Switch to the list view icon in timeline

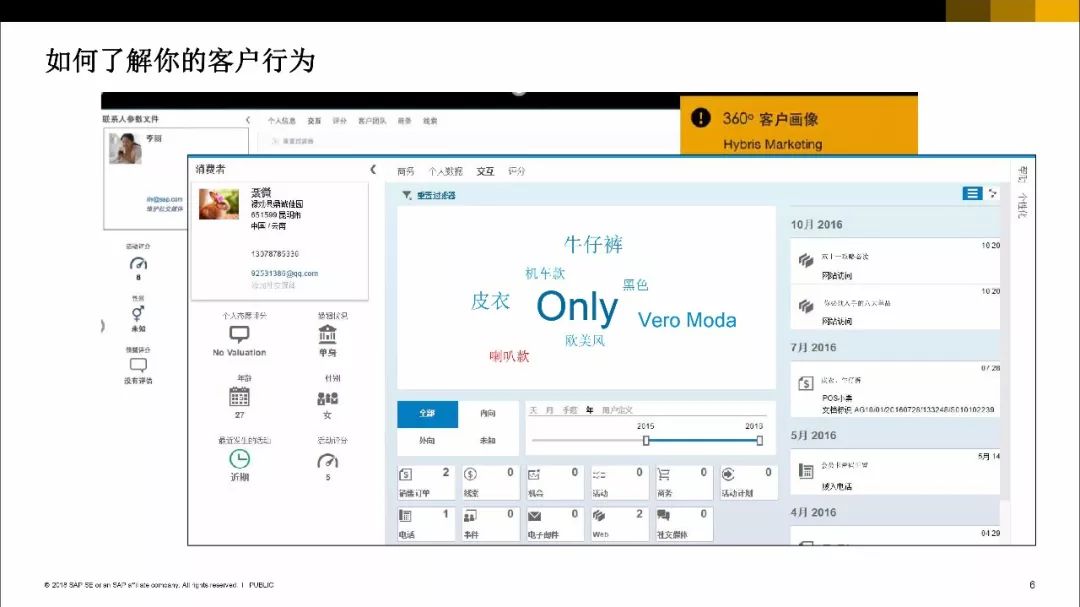(972, 194)
